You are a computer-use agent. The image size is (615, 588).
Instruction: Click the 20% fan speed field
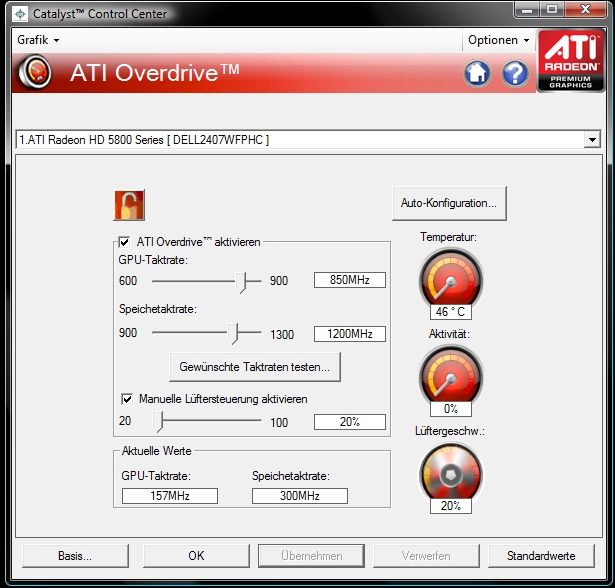(349, 422)
